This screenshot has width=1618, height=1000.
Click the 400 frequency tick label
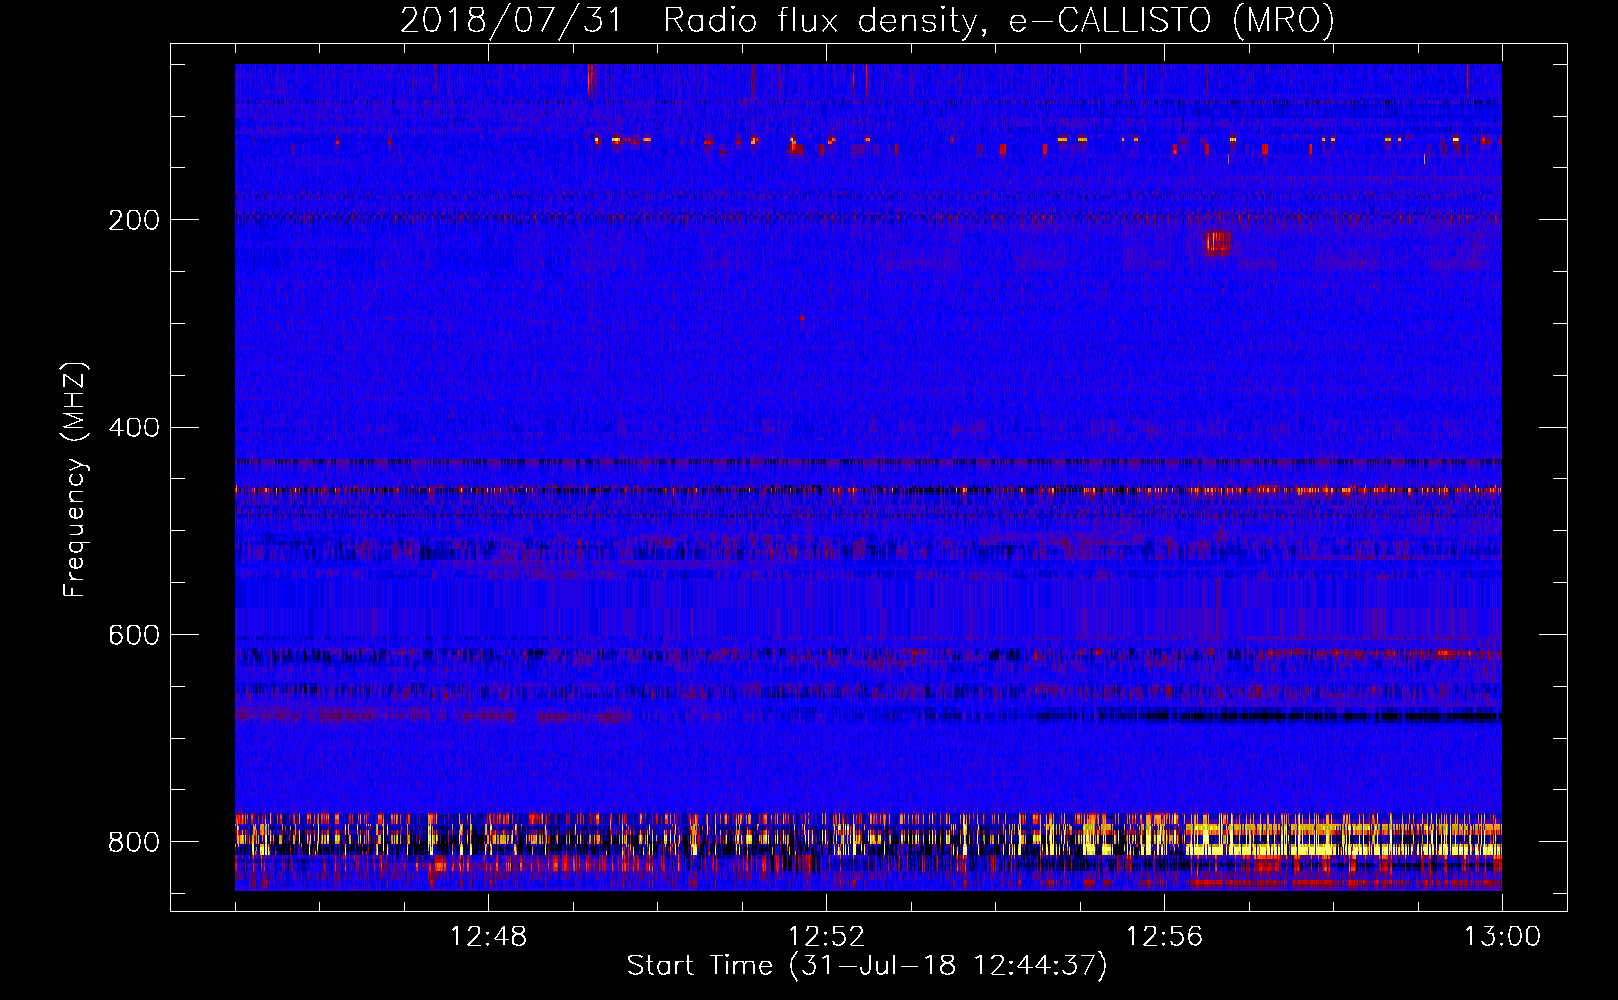point(134,428)
